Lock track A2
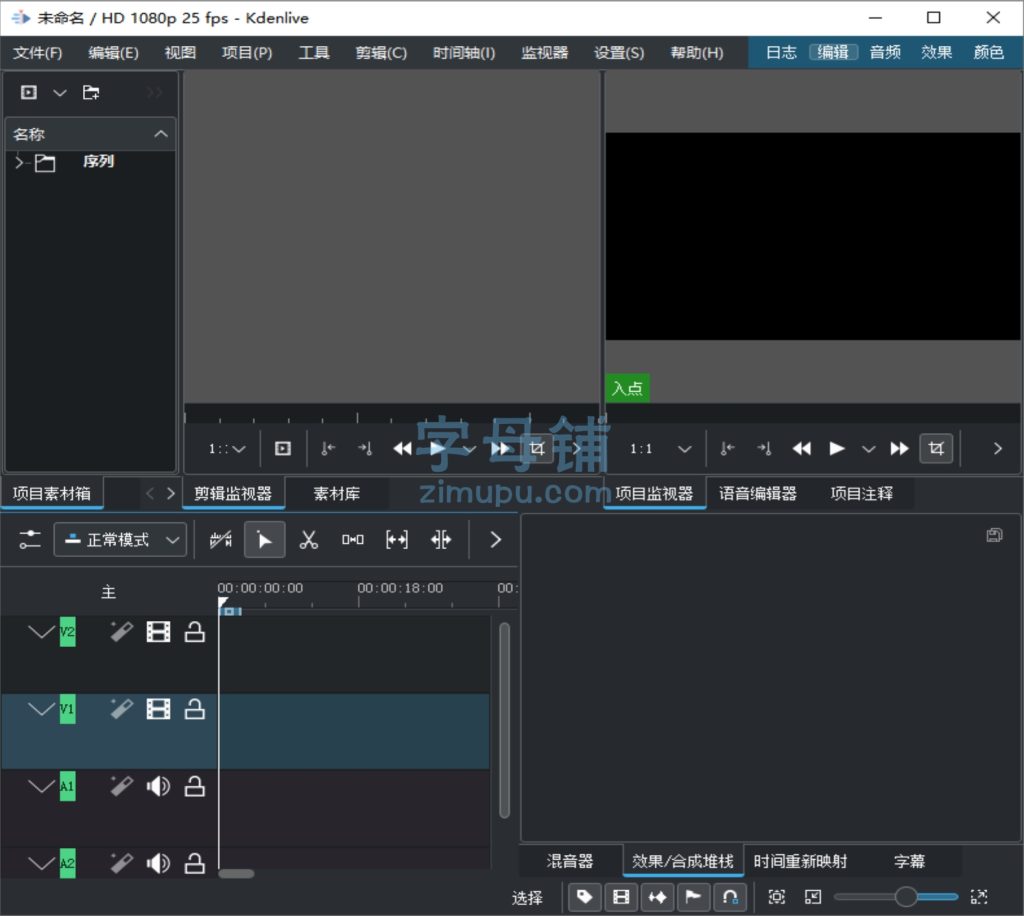This screenshot has width=1024, height=916. tap(195, 864)
